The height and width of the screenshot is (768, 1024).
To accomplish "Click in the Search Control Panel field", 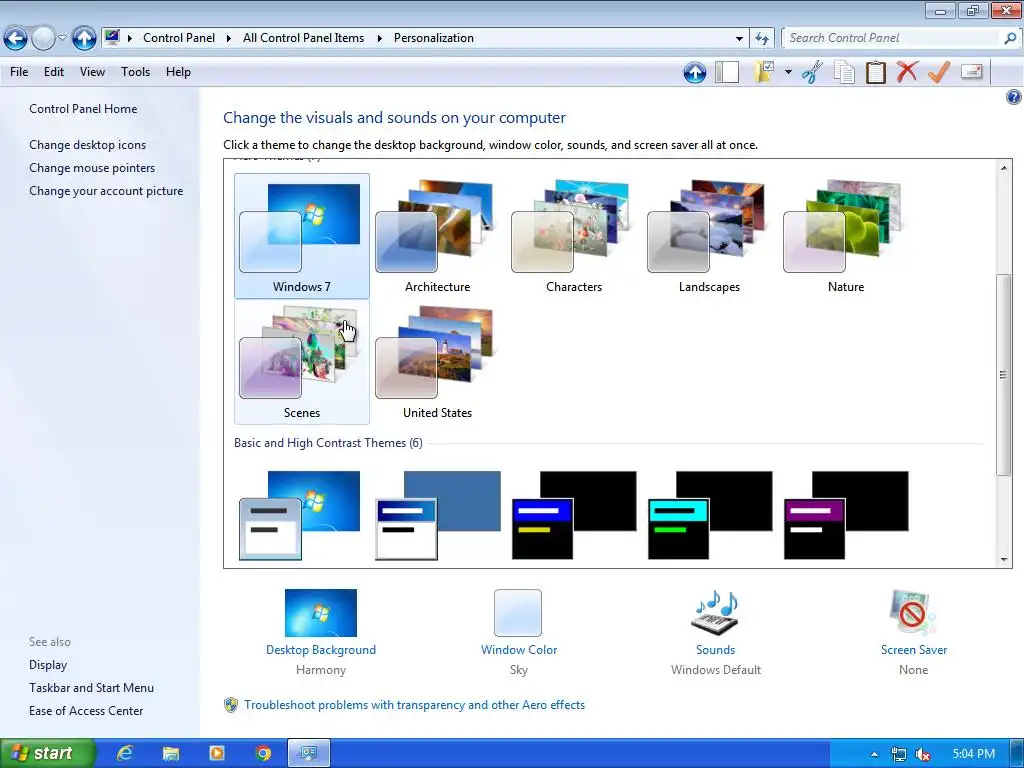I will coord(892,39).
